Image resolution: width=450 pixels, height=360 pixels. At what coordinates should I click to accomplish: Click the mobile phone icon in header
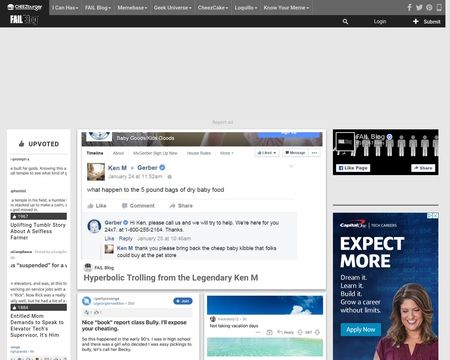pyautogui.click(x=439, y=7)
